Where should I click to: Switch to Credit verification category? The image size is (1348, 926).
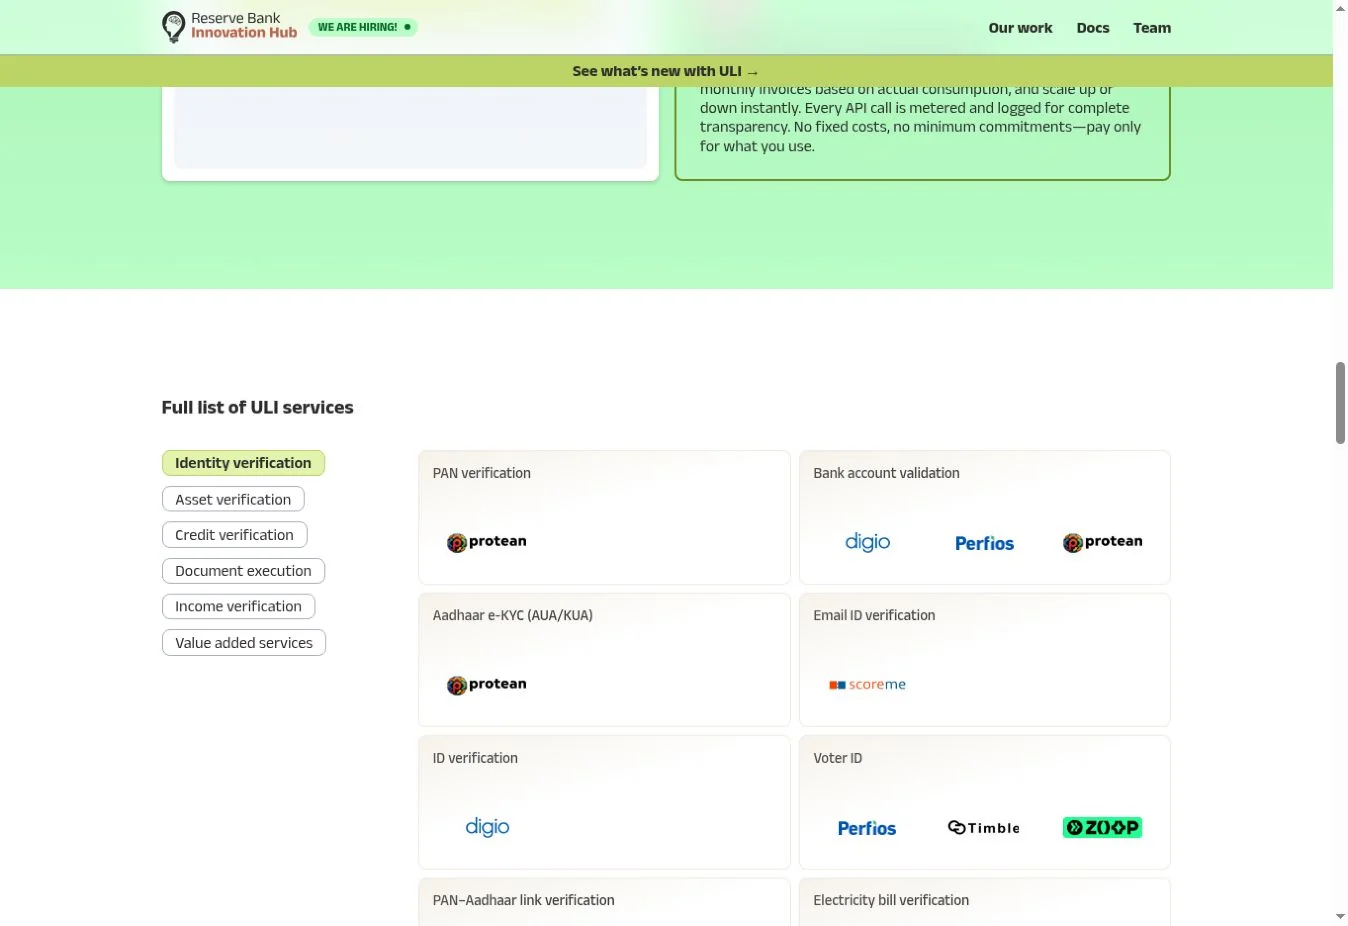tap(234, 535)
